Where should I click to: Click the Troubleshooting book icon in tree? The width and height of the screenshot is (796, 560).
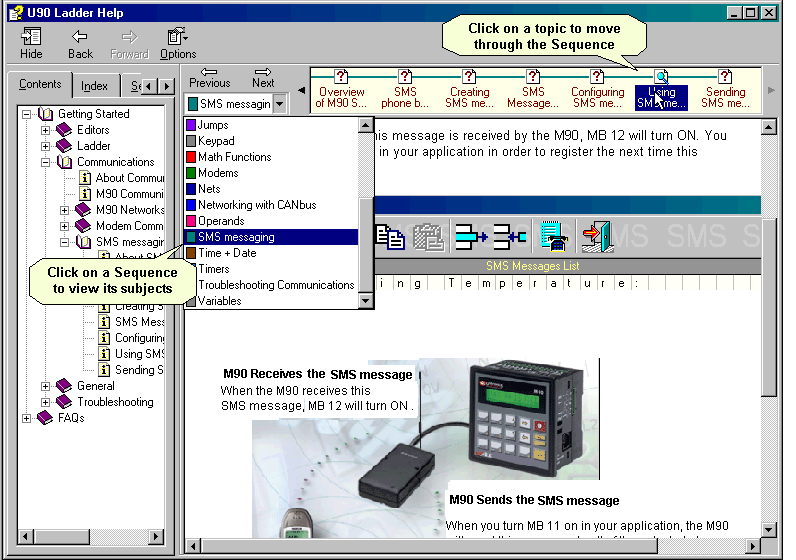point(64,402)
